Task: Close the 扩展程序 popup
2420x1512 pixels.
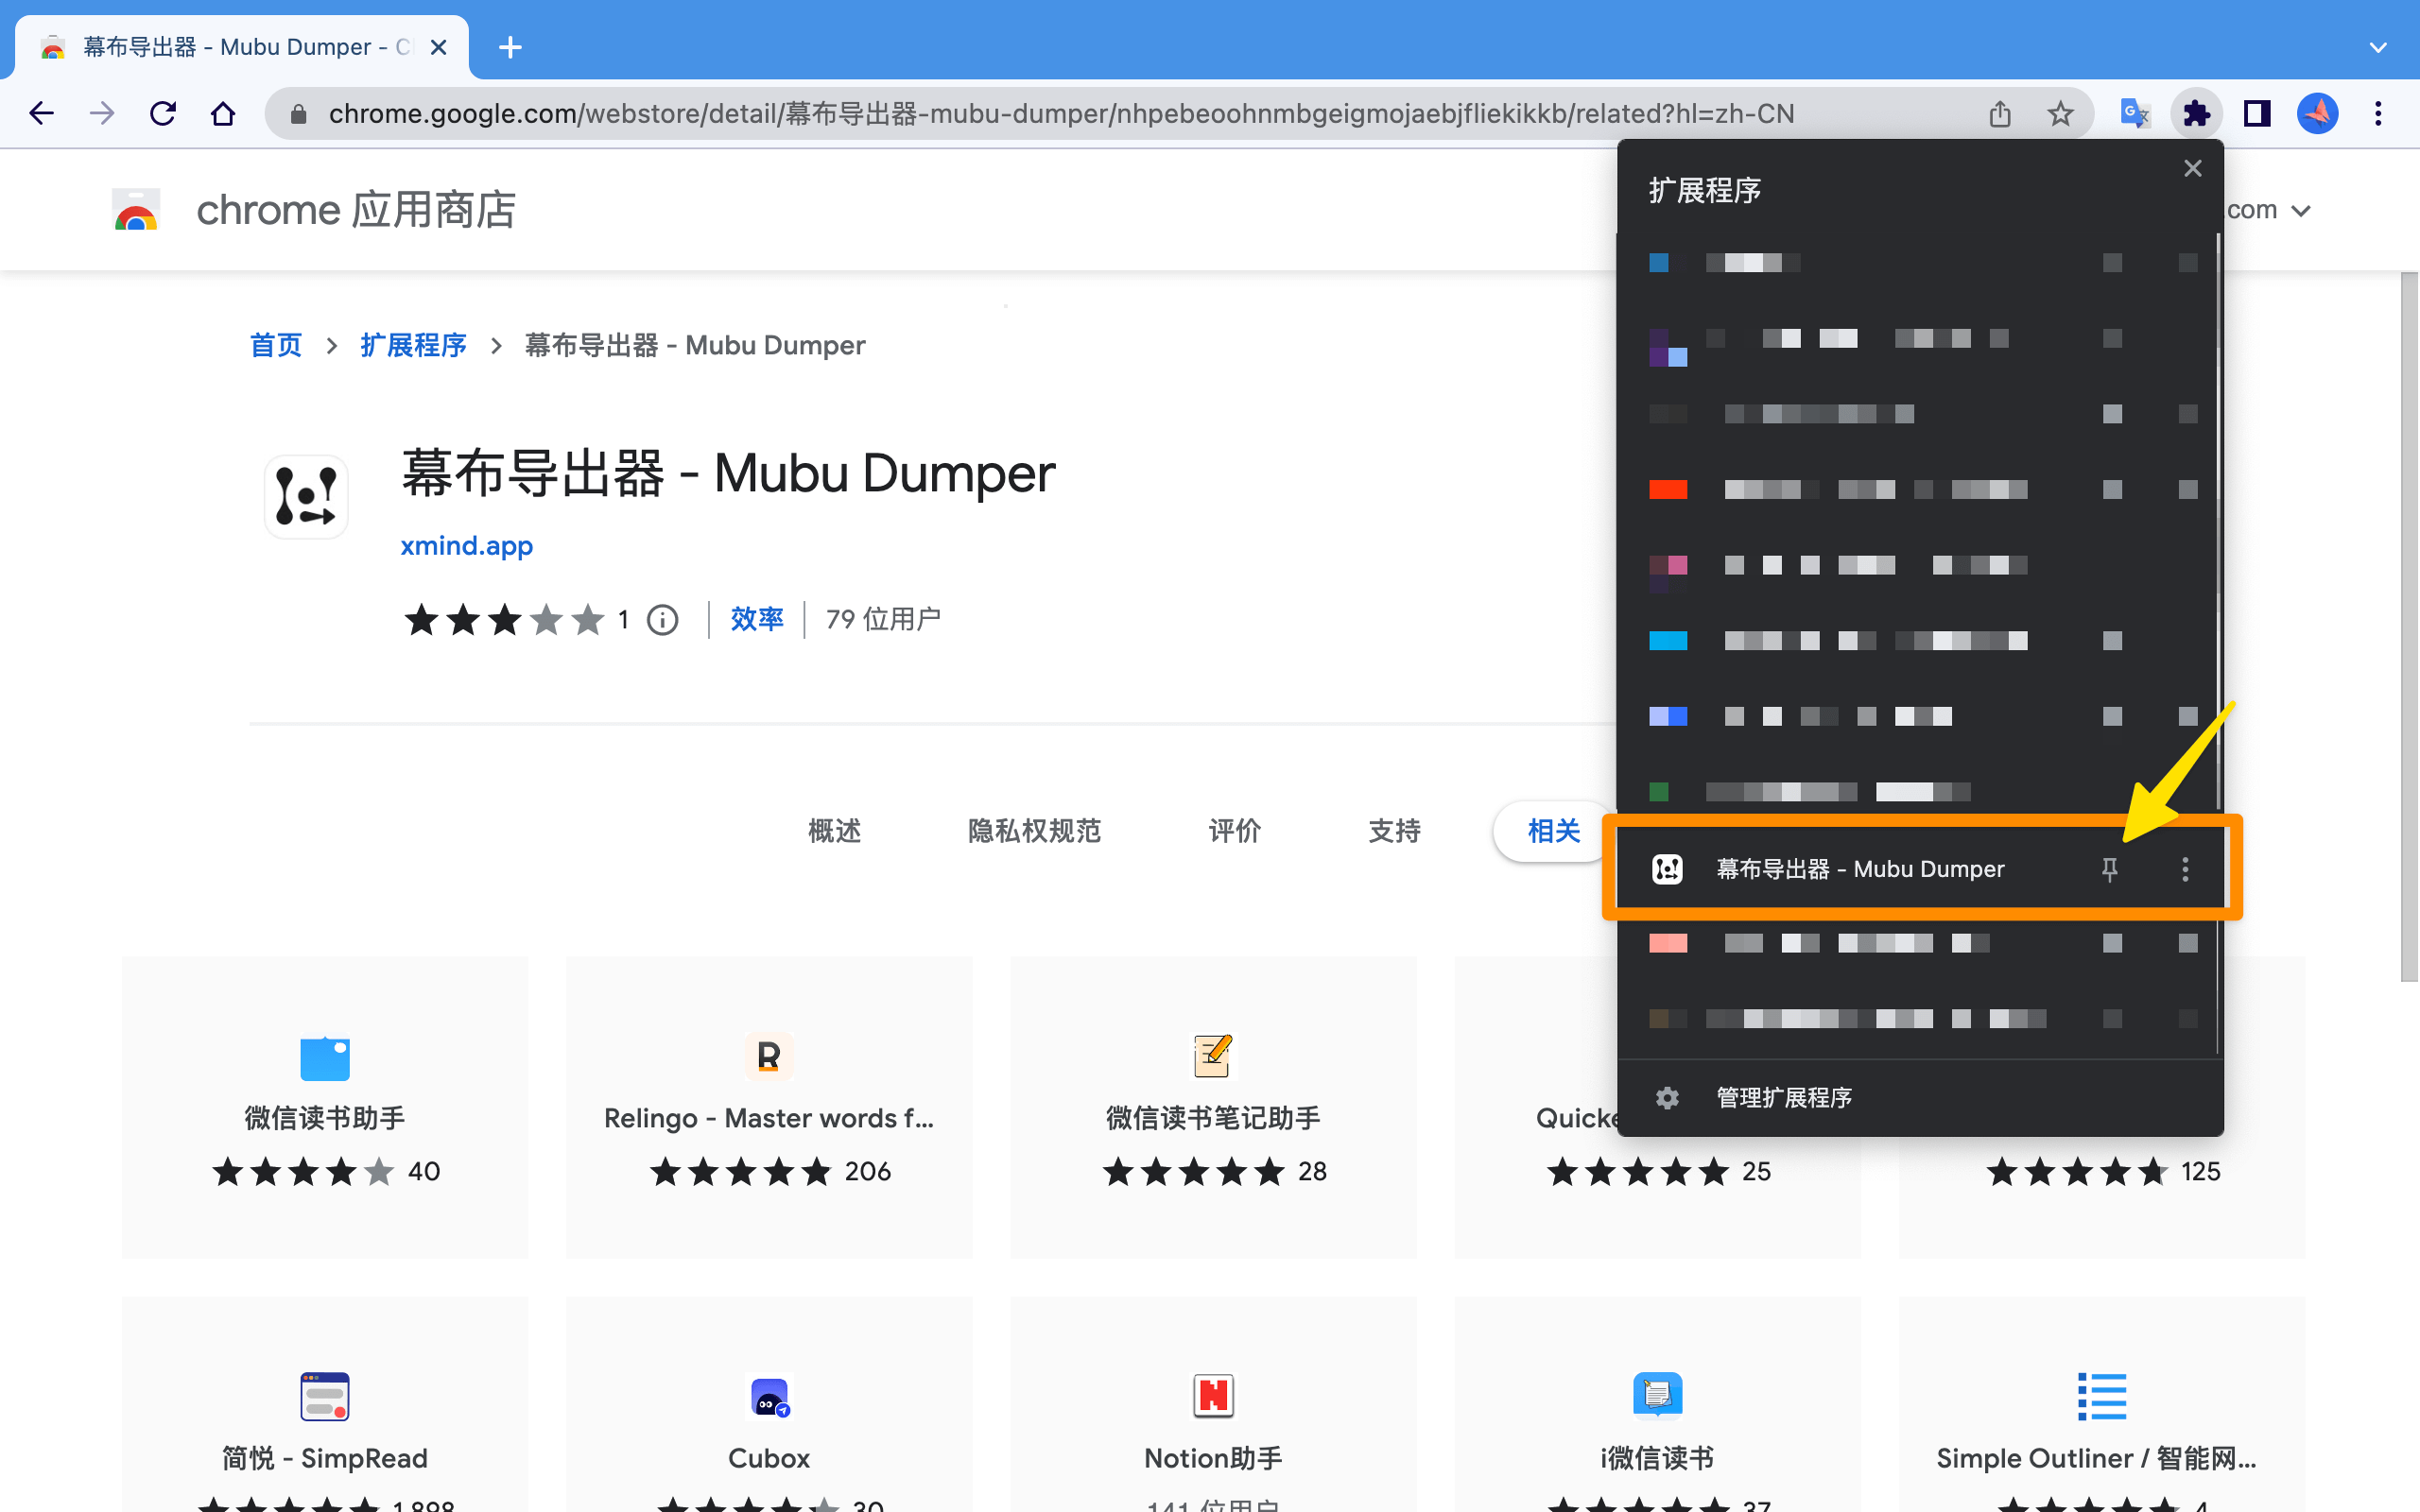Action: [2192, 168]
